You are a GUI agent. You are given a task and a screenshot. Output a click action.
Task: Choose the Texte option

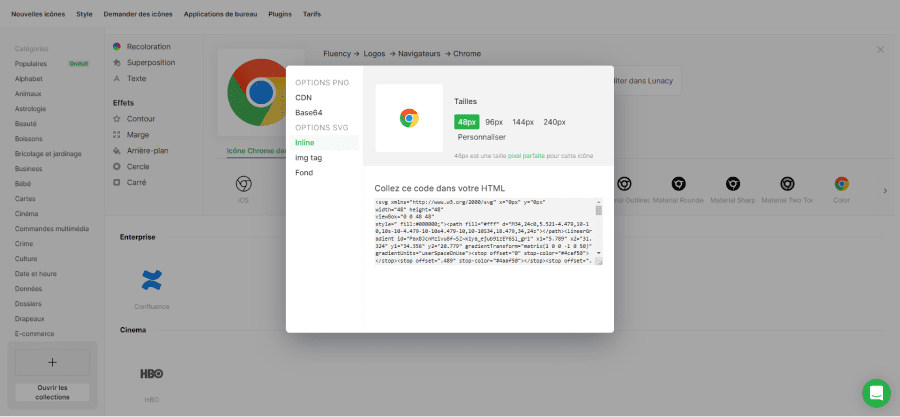(x=130, y=79)
